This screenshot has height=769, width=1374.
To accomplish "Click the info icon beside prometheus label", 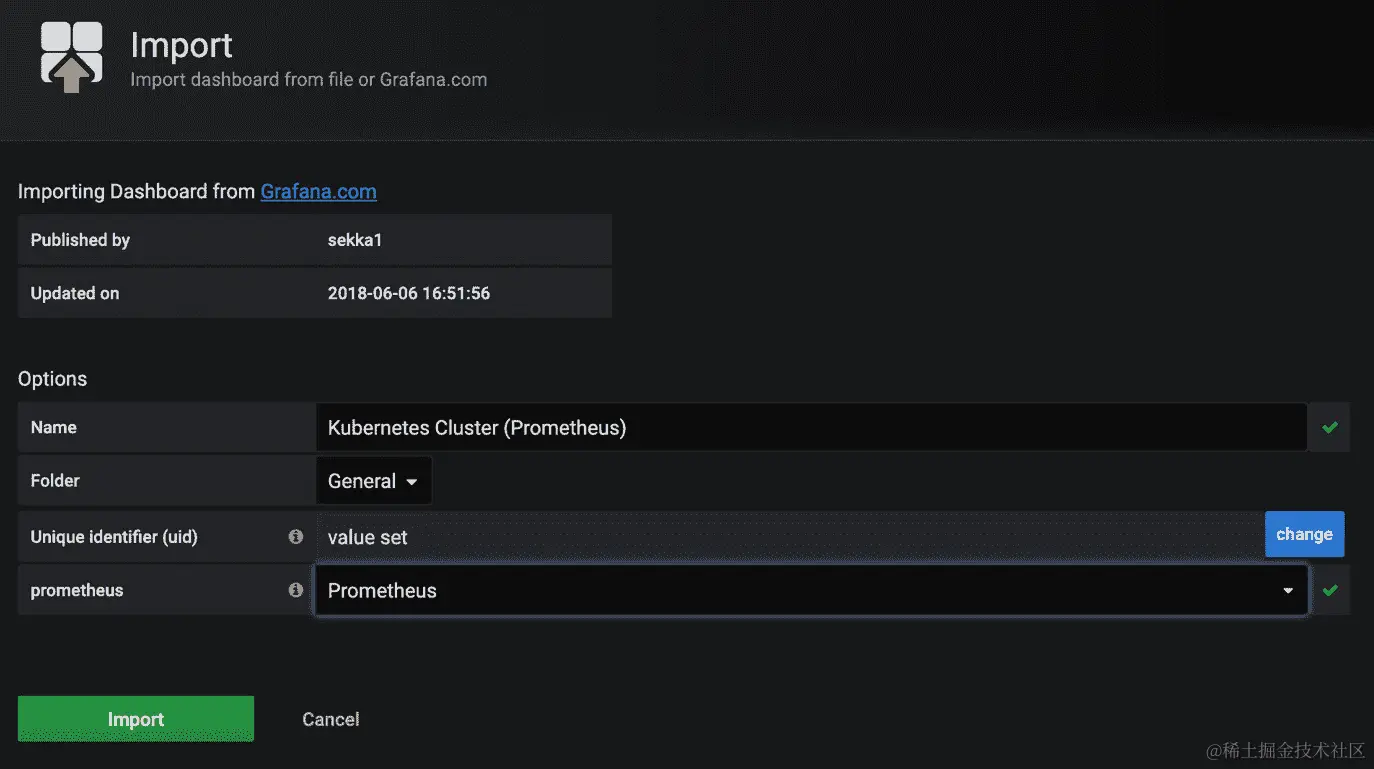I will coord(296,590).
